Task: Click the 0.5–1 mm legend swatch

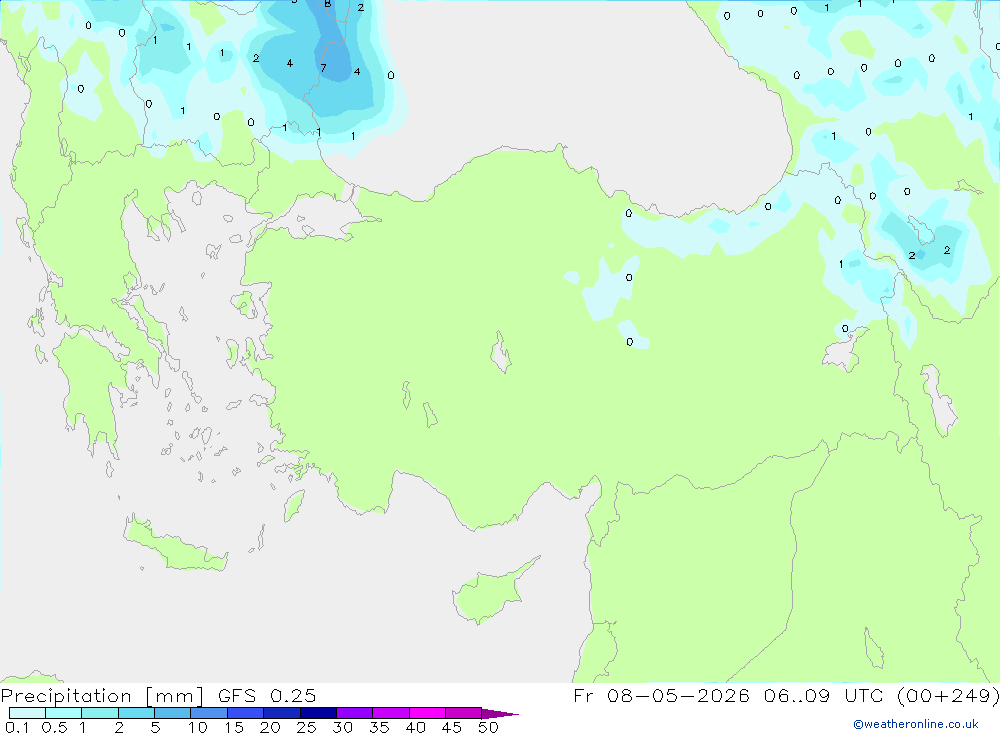Action: pos(64,713)
